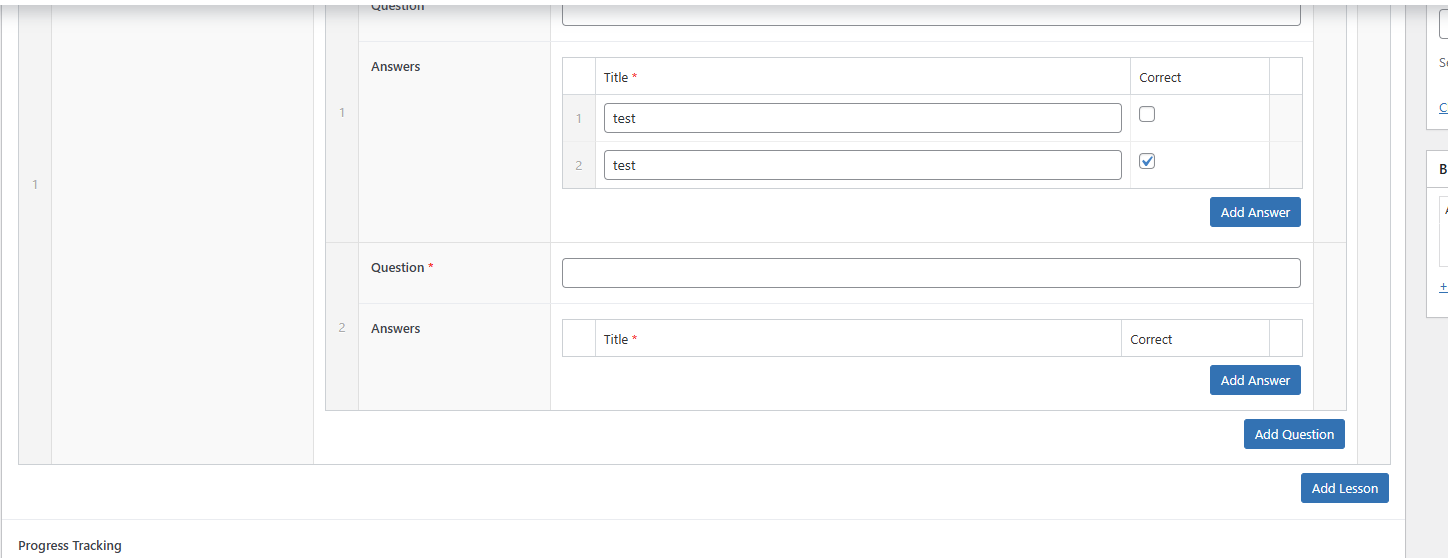The width and height of the screenshot is (1448, 558).
Task: Click the Progress Tracking section heading
Action: (x=70, y=545)
